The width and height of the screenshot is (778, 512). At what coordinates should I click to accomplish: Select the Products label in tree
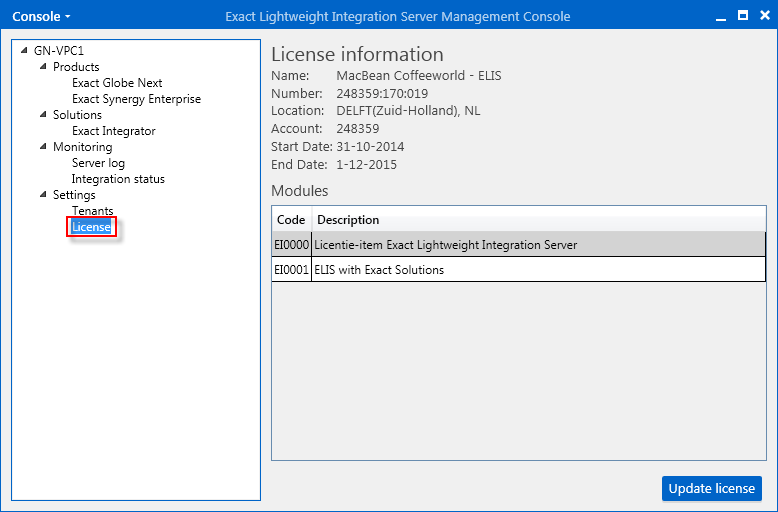(76, 66)
